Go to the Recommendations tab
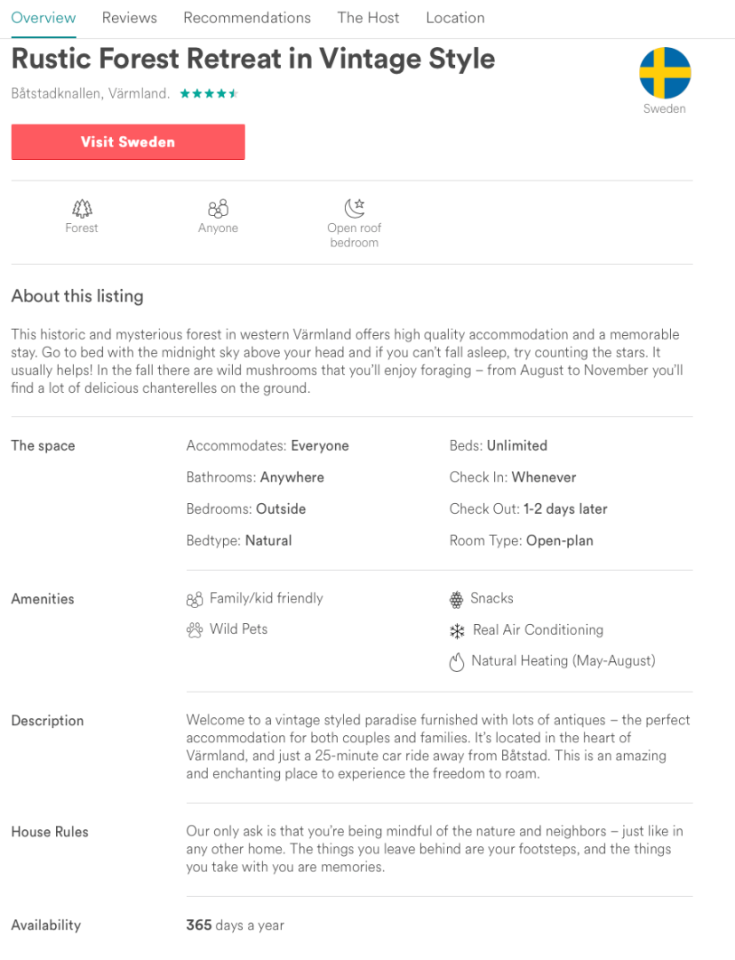 point(247,18)
